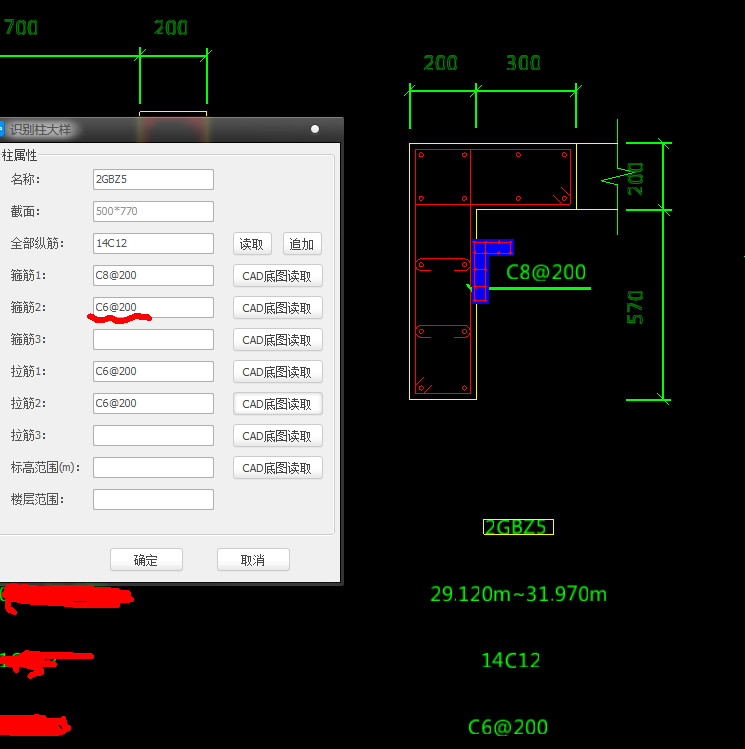Focus the empty 拉筋3 field
This screenshot has width=745, height=749.
click(x=153, y=436)
